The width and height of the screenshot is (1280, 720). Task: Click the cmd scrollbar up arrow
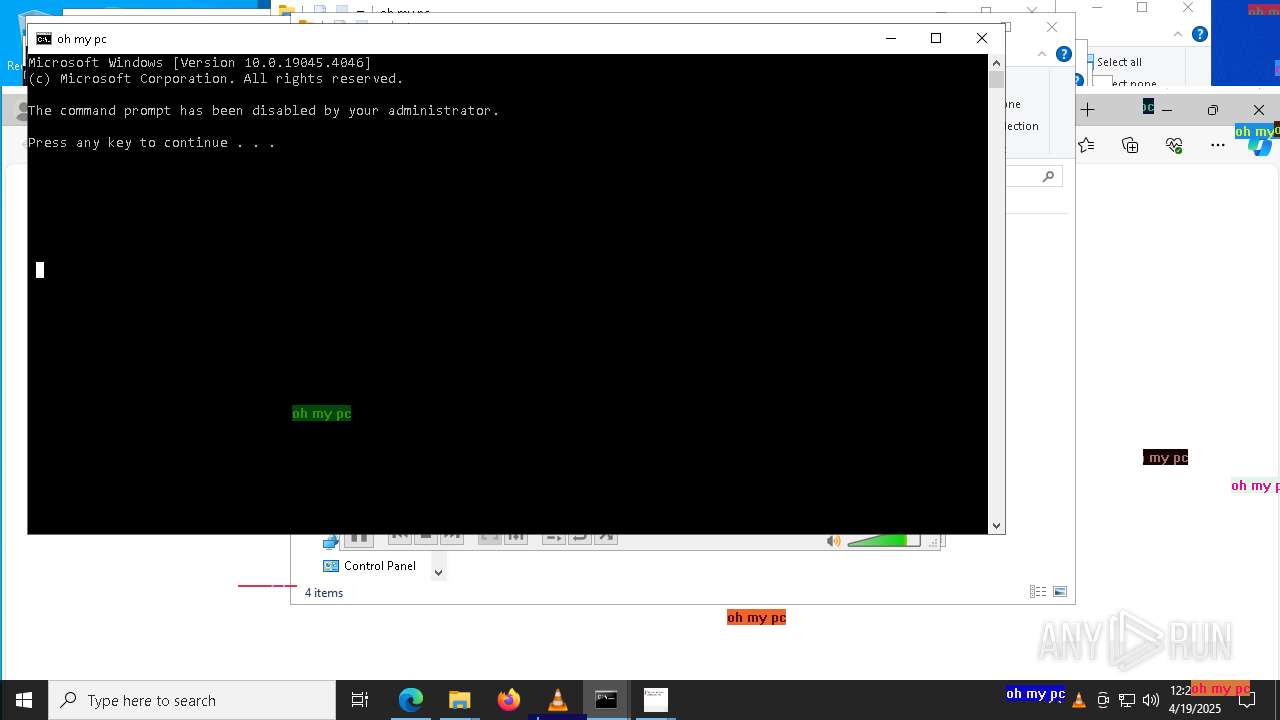(996, 63)
